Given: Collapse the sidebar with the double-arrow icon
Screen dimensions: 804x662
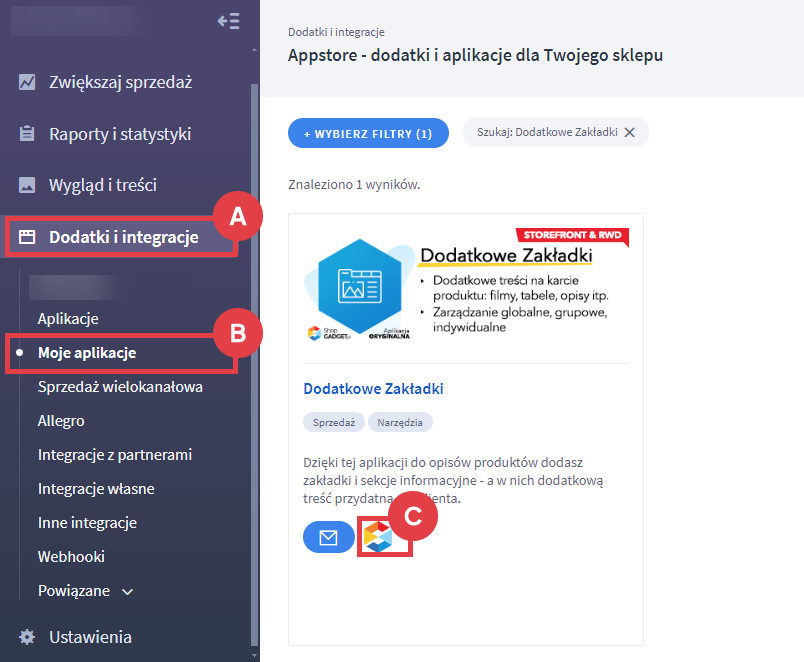Looking at the screenshot, I should (x=229, y=20).
